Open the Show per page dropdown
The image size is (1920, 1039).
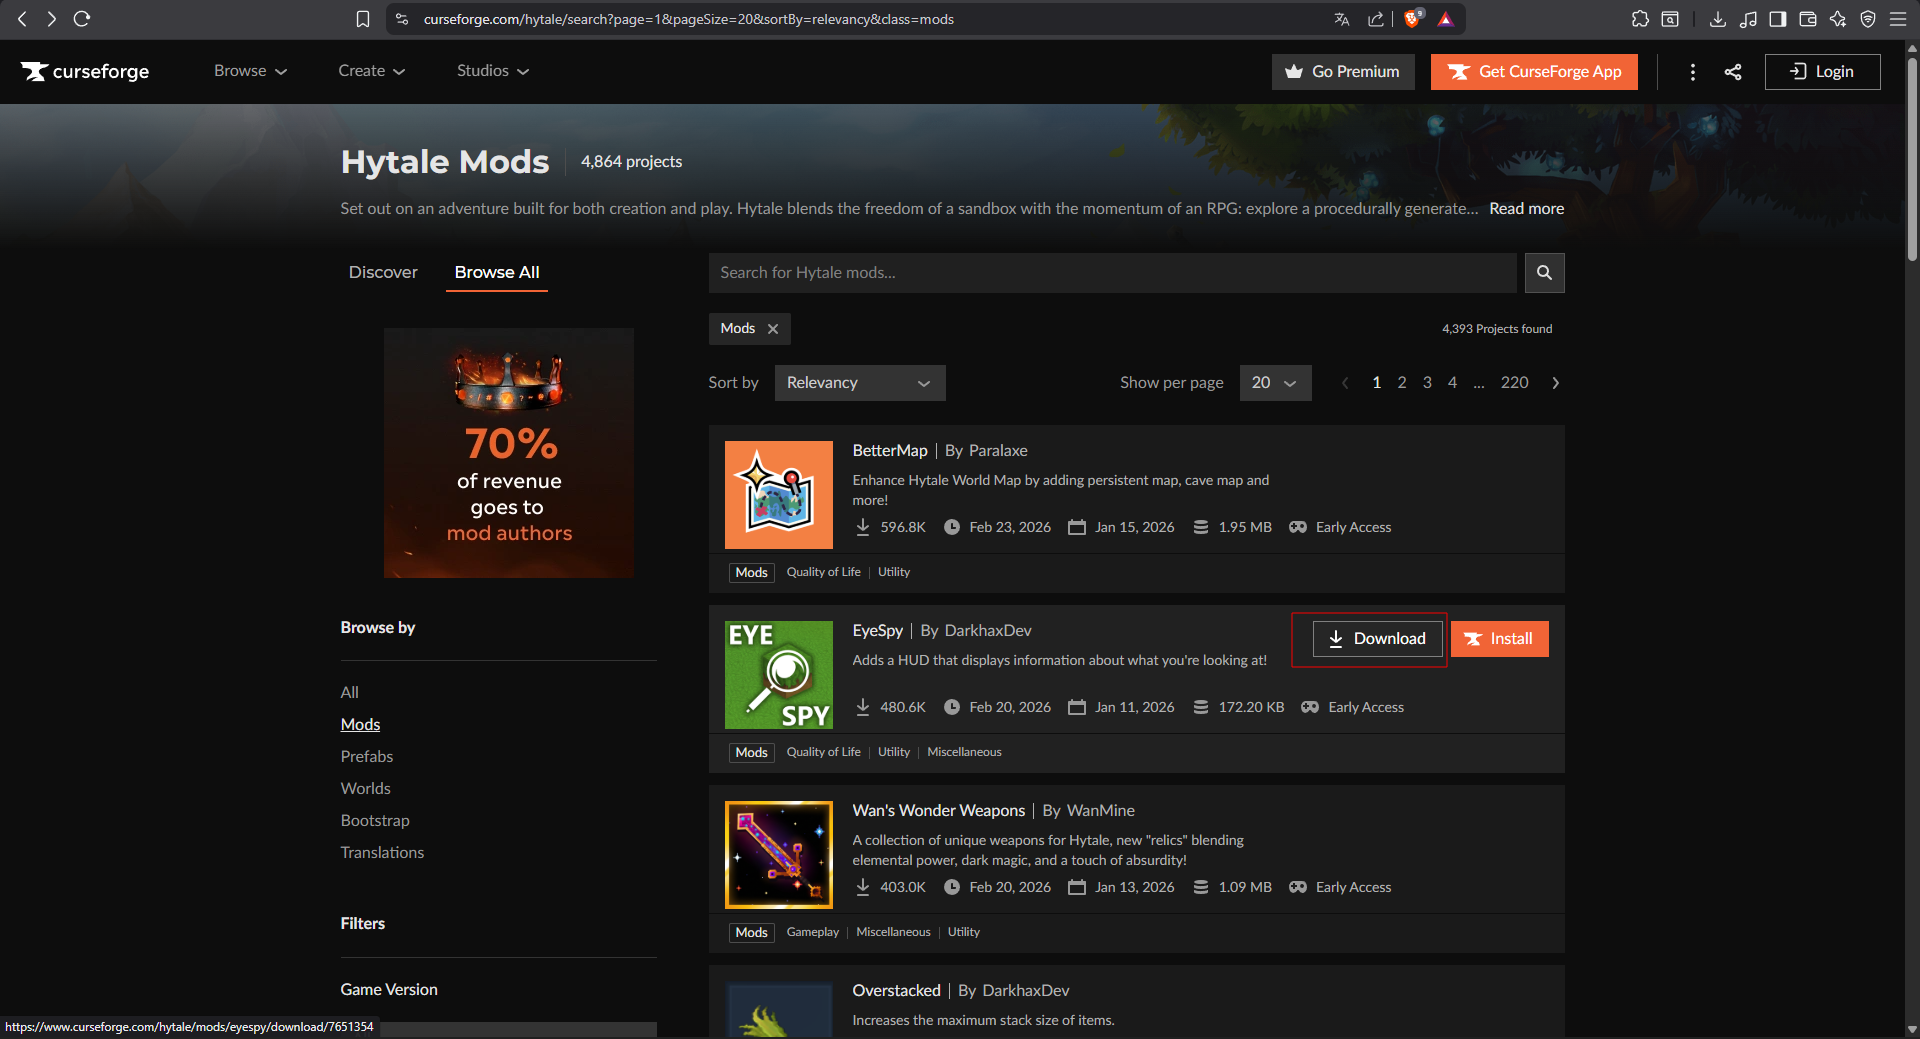(x=1275, y=383)
